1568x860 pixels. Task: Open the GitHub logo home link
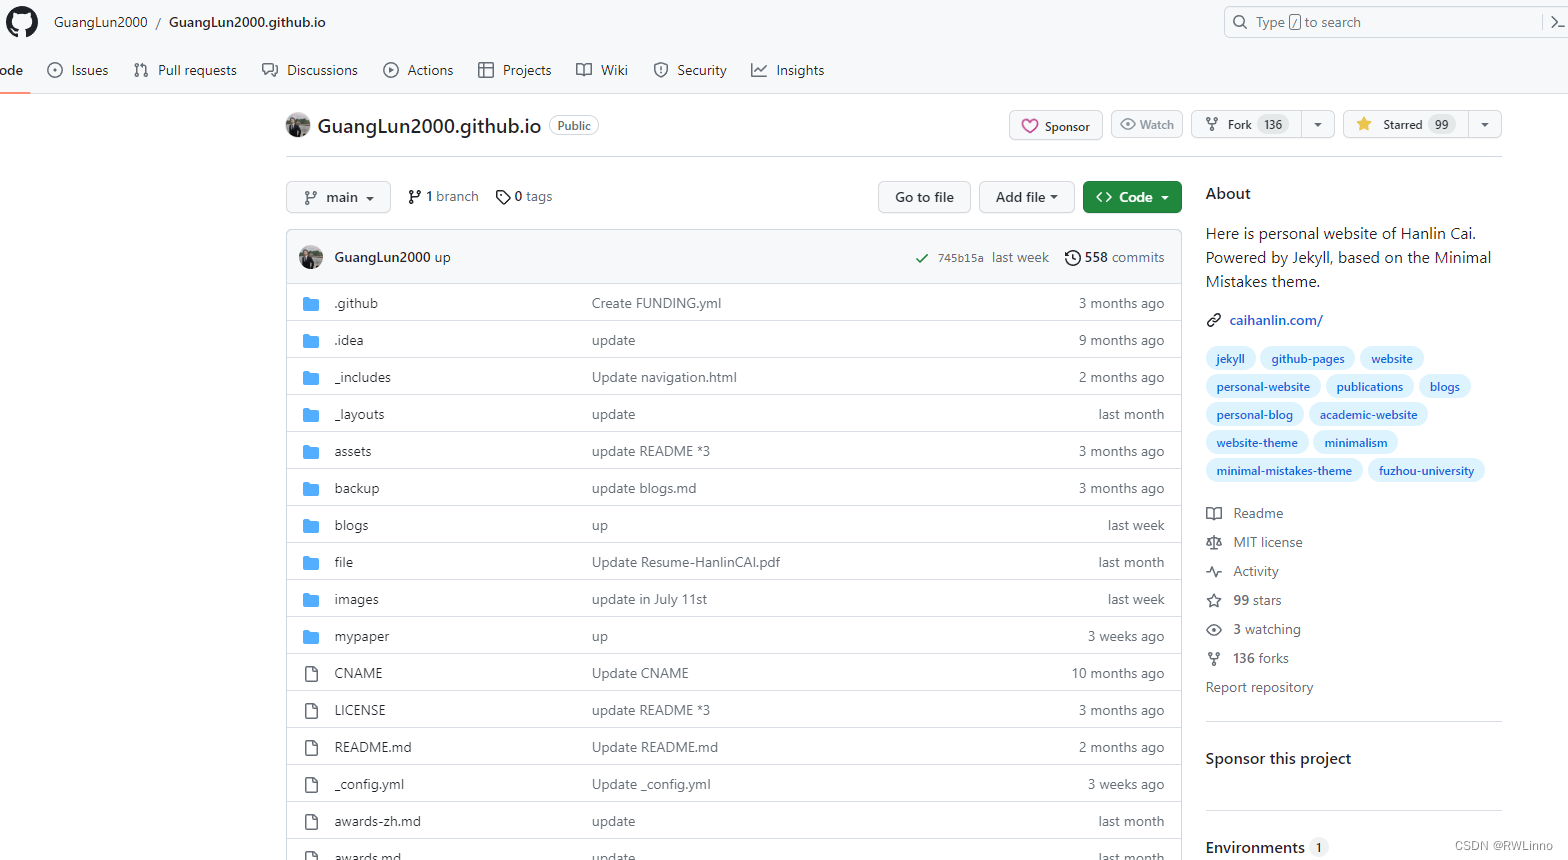[21, 22]
